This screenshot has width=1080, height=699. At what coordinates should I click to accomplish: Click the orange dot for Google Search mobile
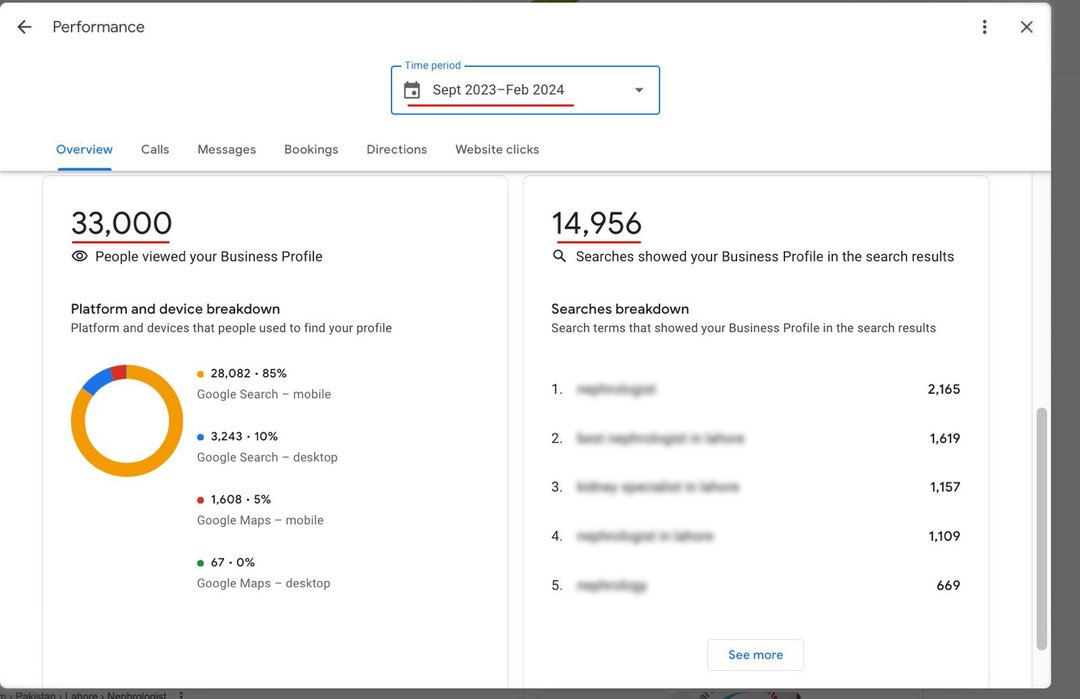coord(200,374)
